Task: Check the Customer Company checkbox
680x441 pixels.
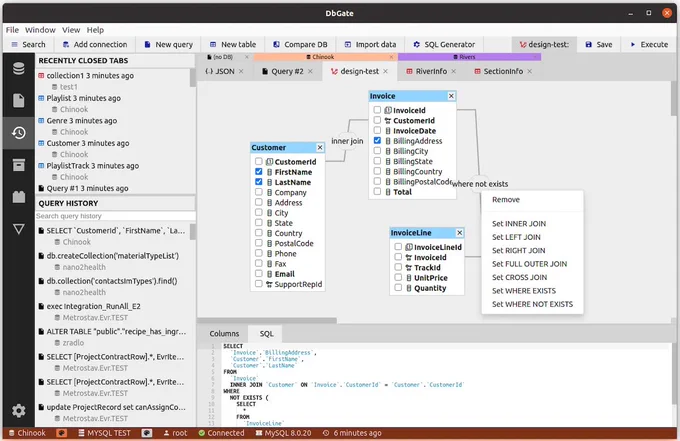Action: [x=258, y=192]
